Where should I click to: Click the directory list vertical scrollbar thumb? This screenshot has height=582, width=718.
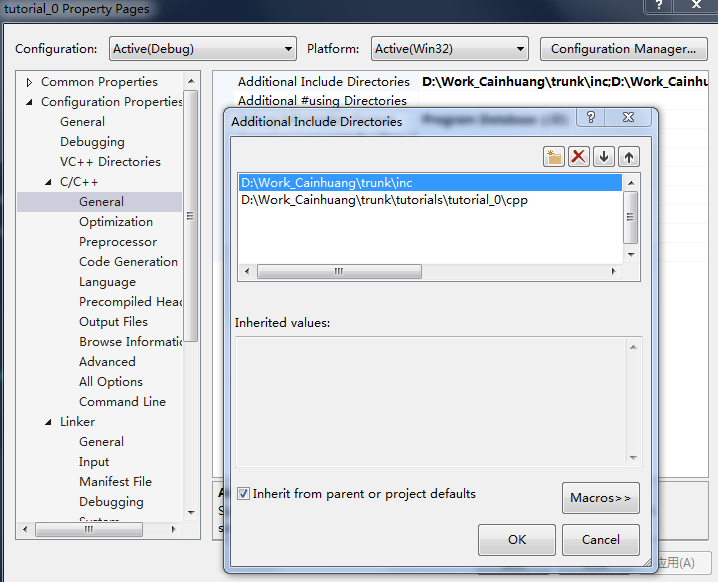click(631, 218)
